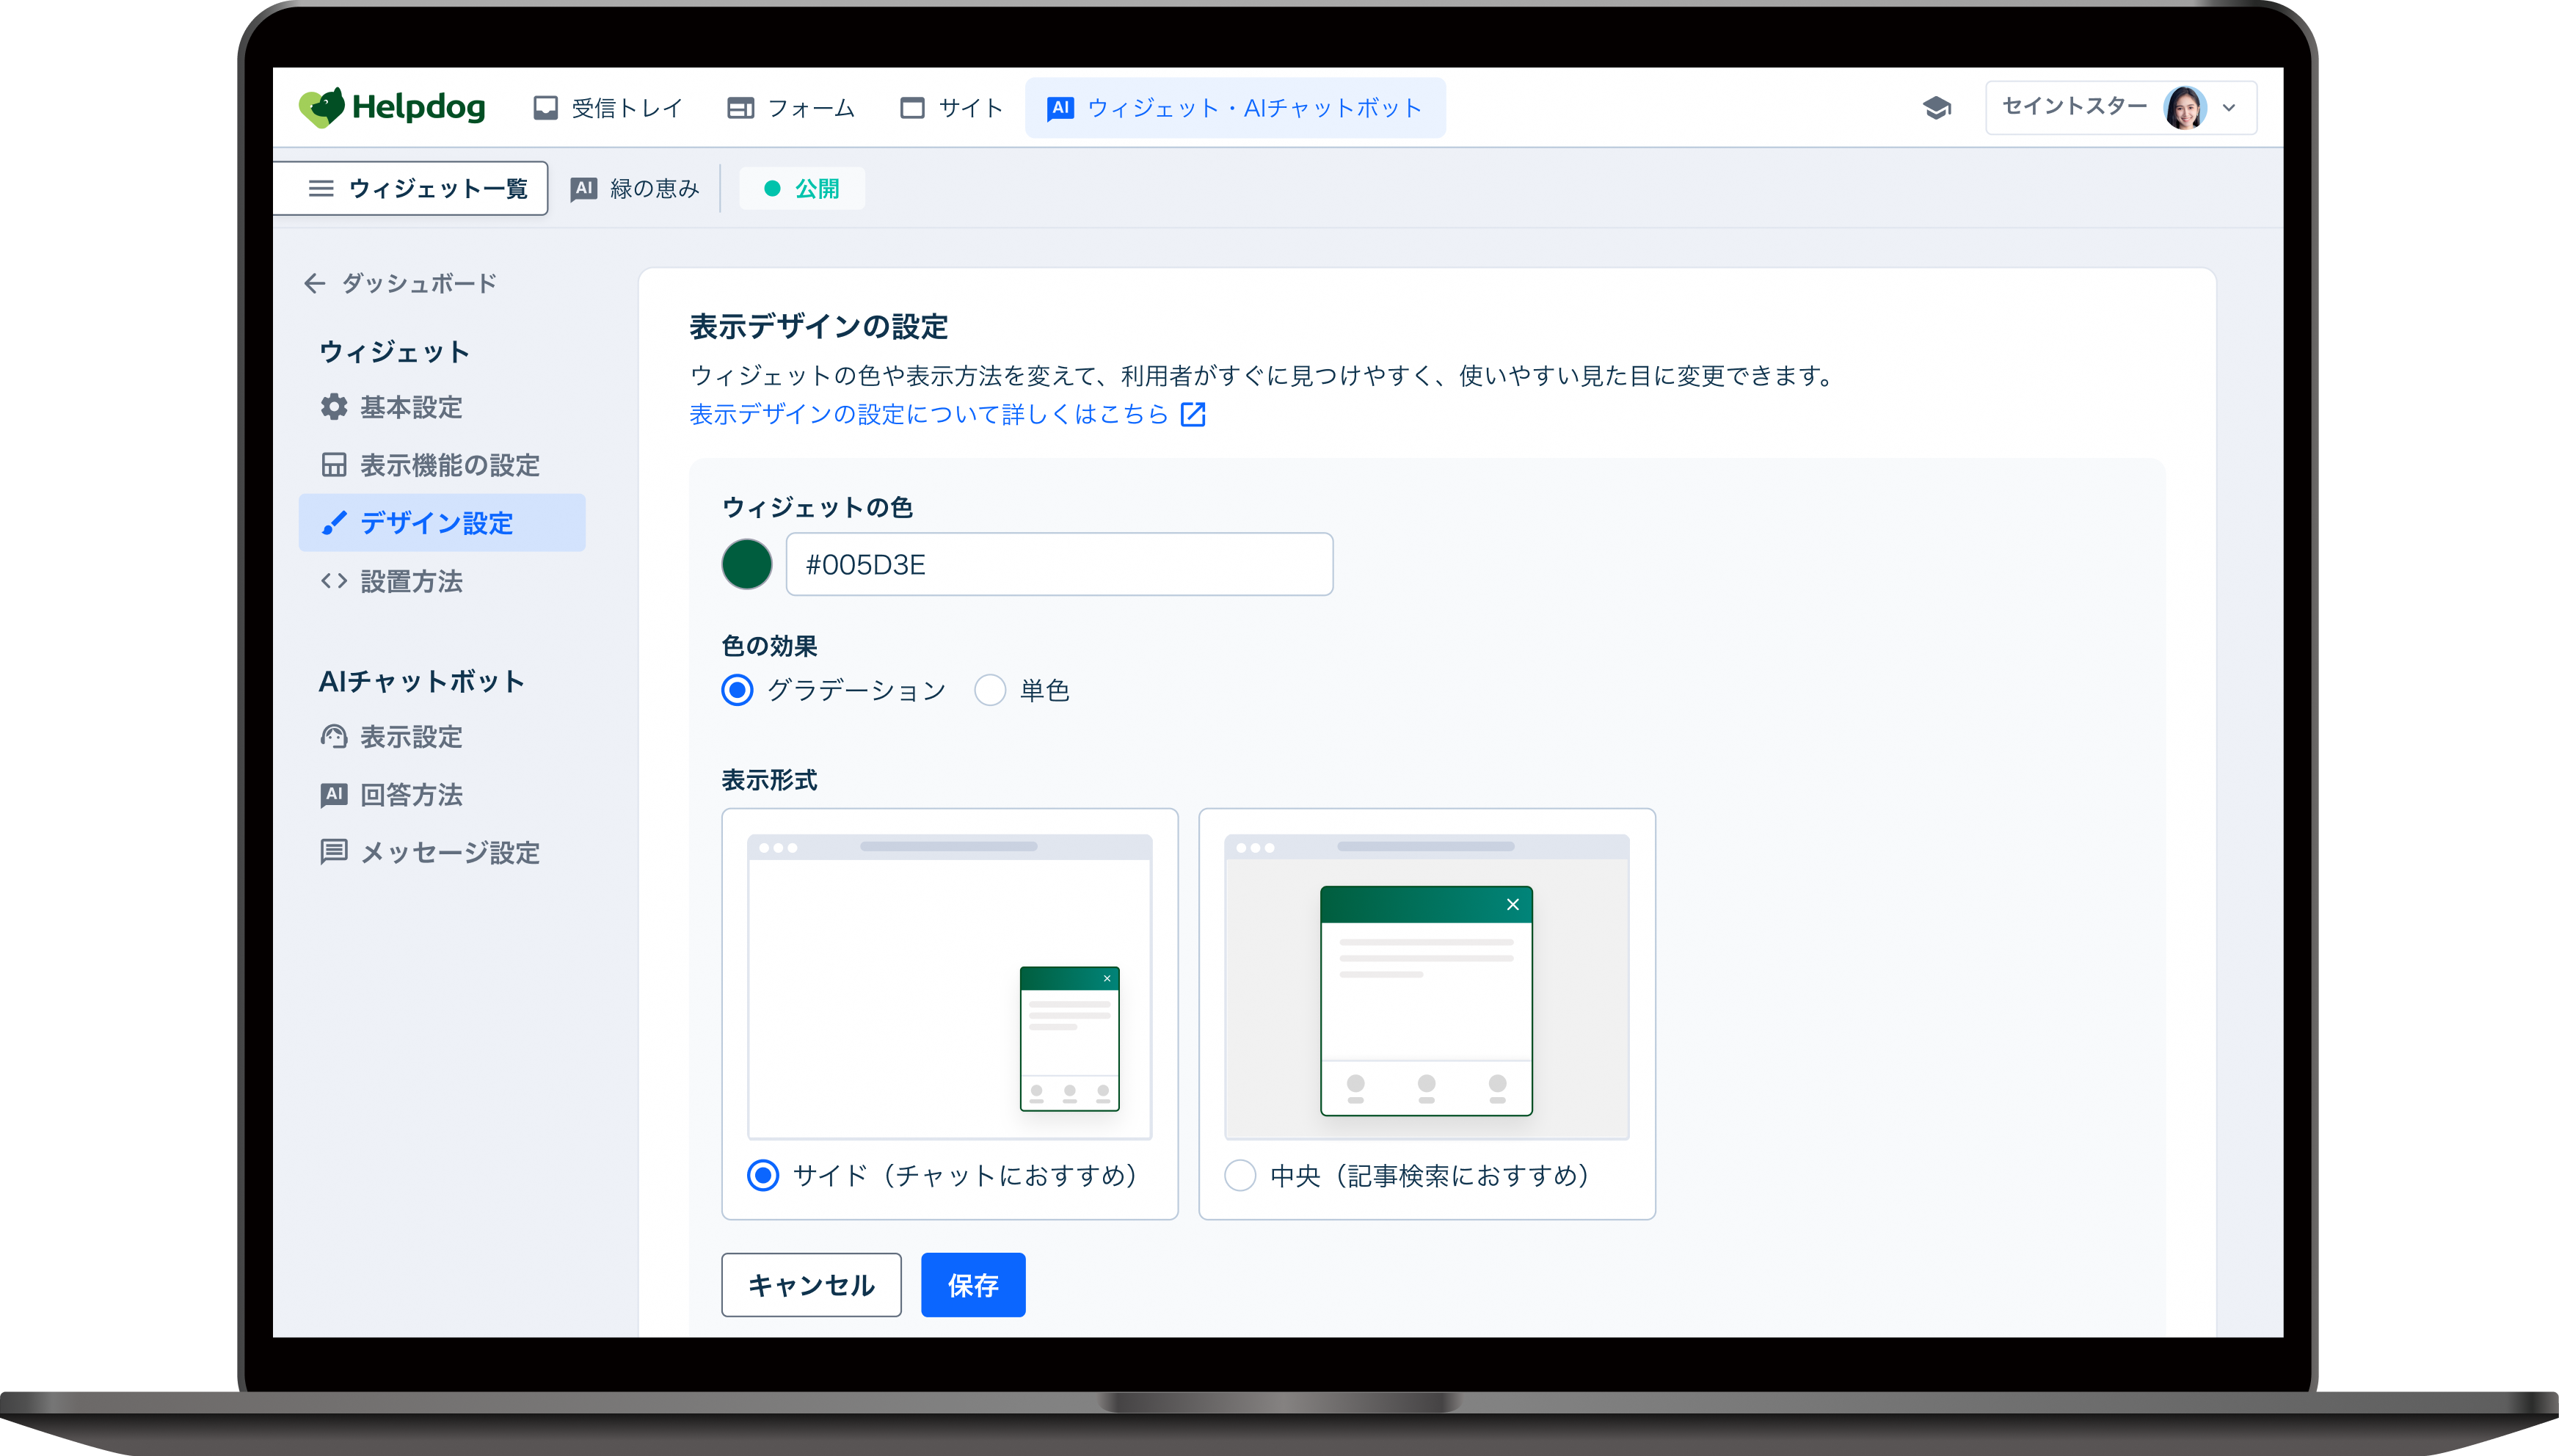Open the ウィジェット一覧 hamburger menu
Image resolution: width=2559 pixels, height=1456 pixels.
coord(321,188)
